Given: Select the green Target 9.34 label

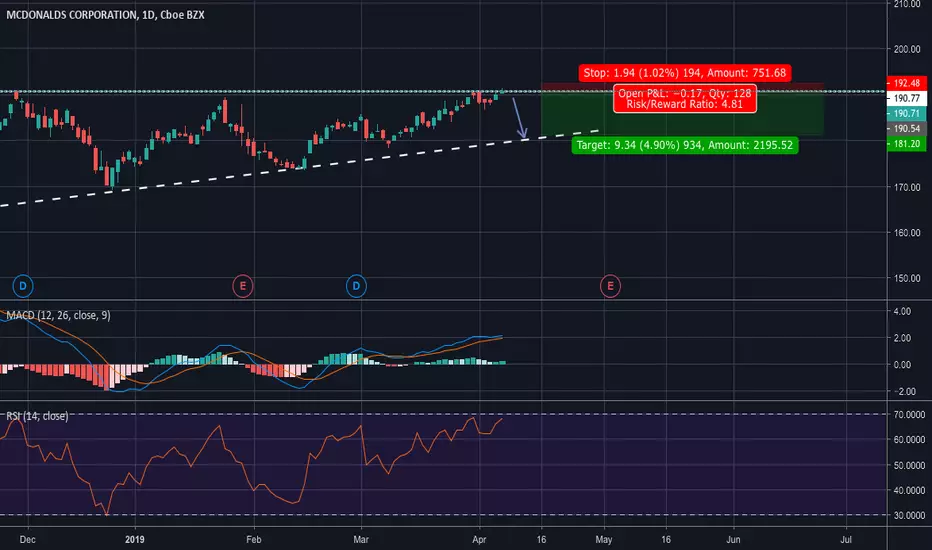Looking at the screenshot, I should [x=685, y=145].
